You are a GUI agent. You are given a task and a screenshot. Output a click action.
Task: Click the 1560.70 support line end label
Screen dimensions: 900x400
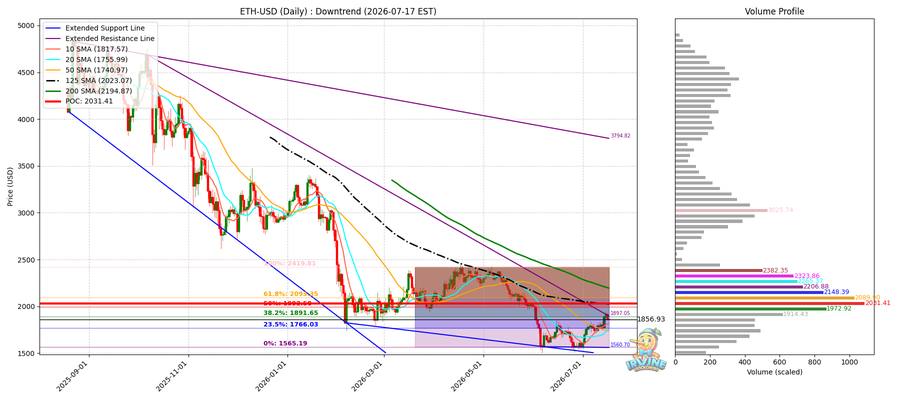[621, 345]
